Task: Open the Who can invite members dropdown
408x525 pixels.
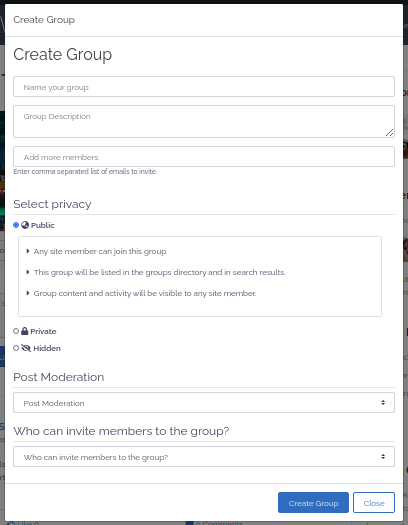Action: pyautogui.click(x=204, y=456)
